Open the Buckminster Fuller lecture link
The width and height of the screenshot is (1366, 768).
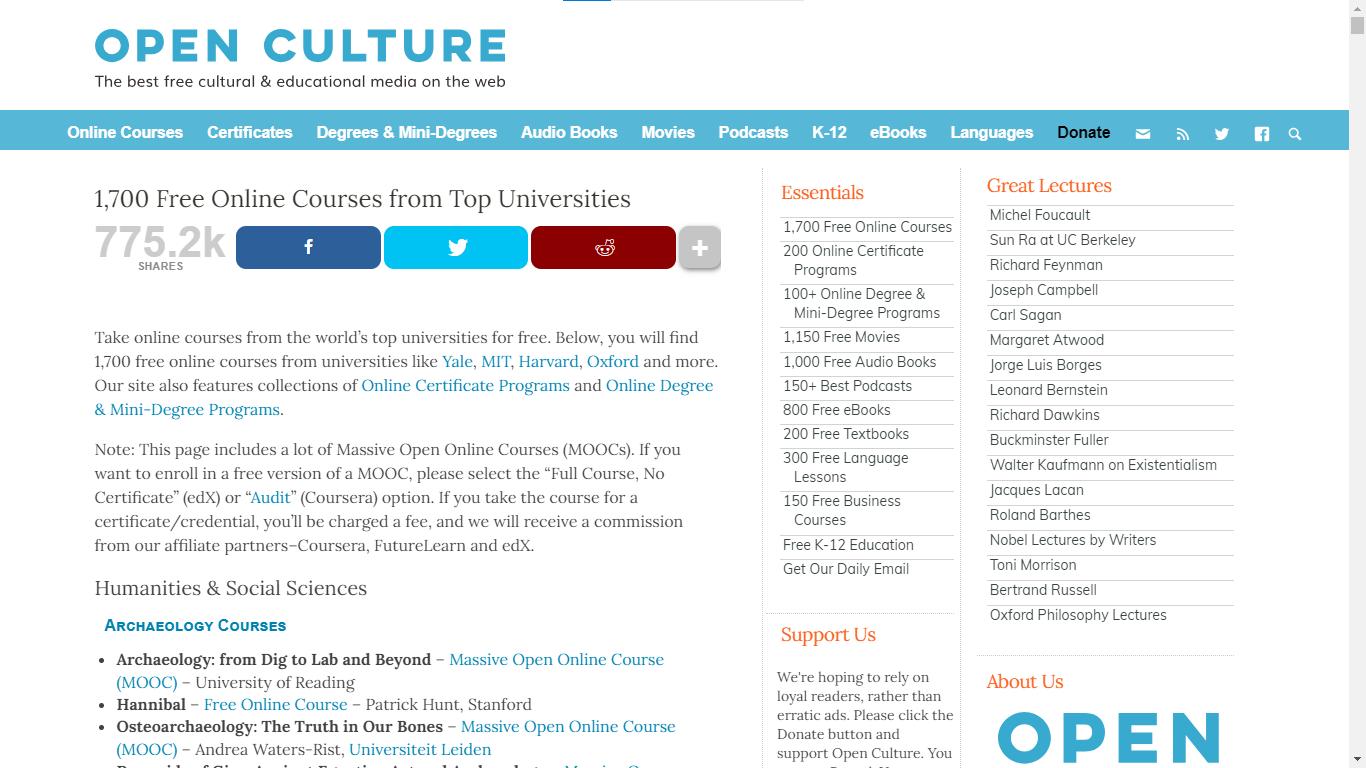(x=1049, y=440)
